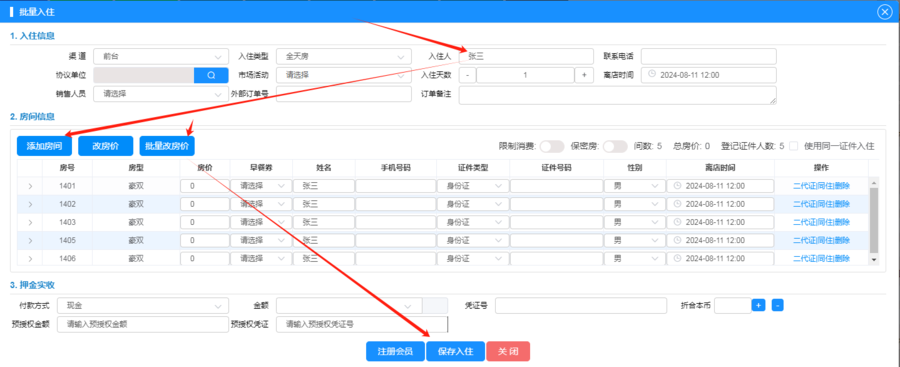Image resolution: width=900 pixels, height=367 pixels.
Task: Decrease 入住天数 with the minus button
Action: click(x=467, y=75)
